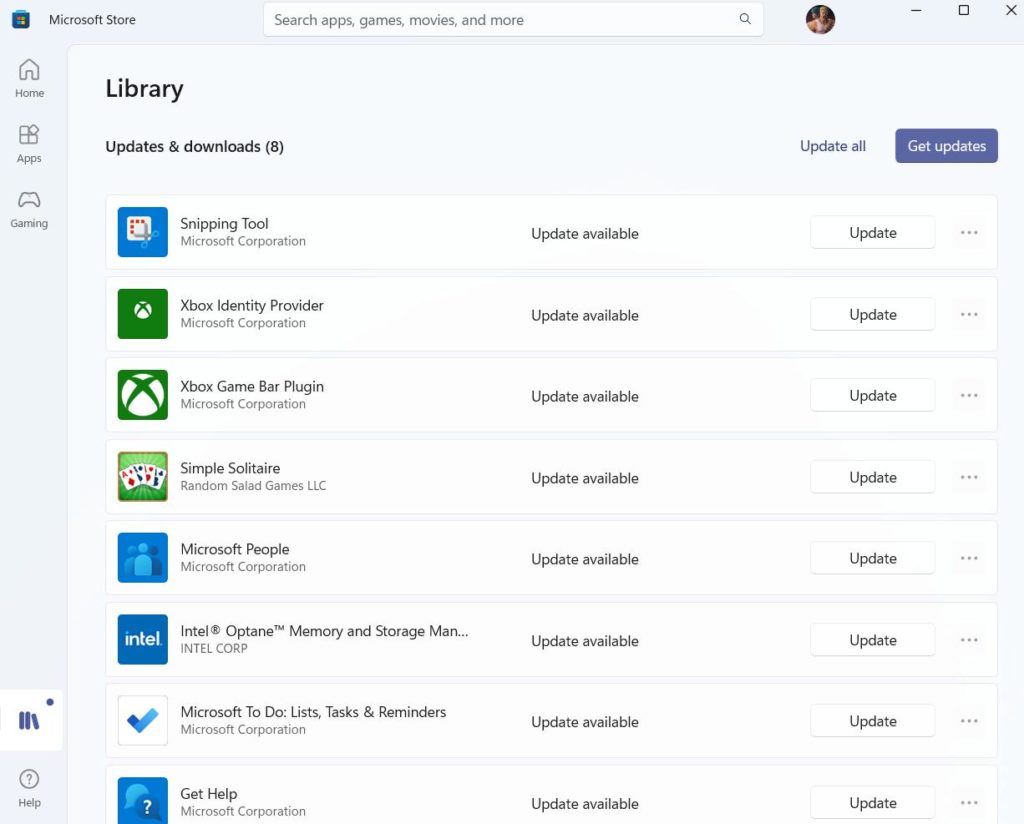Image resolution: width=1024 pixels, height=824 pixels.
Task: Open more options for Simple Solitaire
Action: pos(969,477)
